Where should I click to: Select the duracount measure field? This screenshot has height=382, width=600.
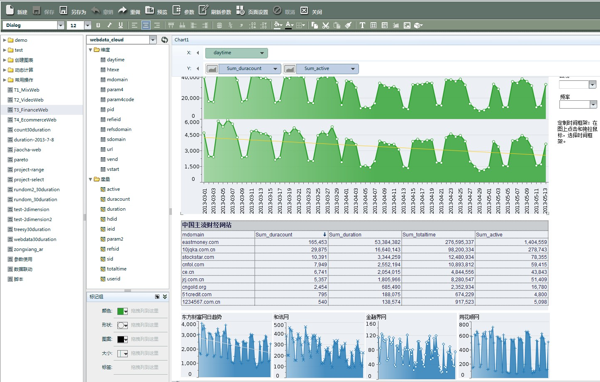(118, 199)
